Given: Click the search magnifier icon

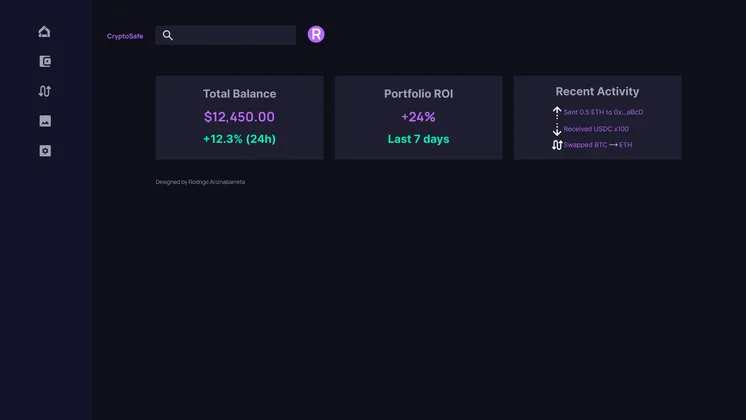Looking at the screenshot, I should click(x=167, y=35).
